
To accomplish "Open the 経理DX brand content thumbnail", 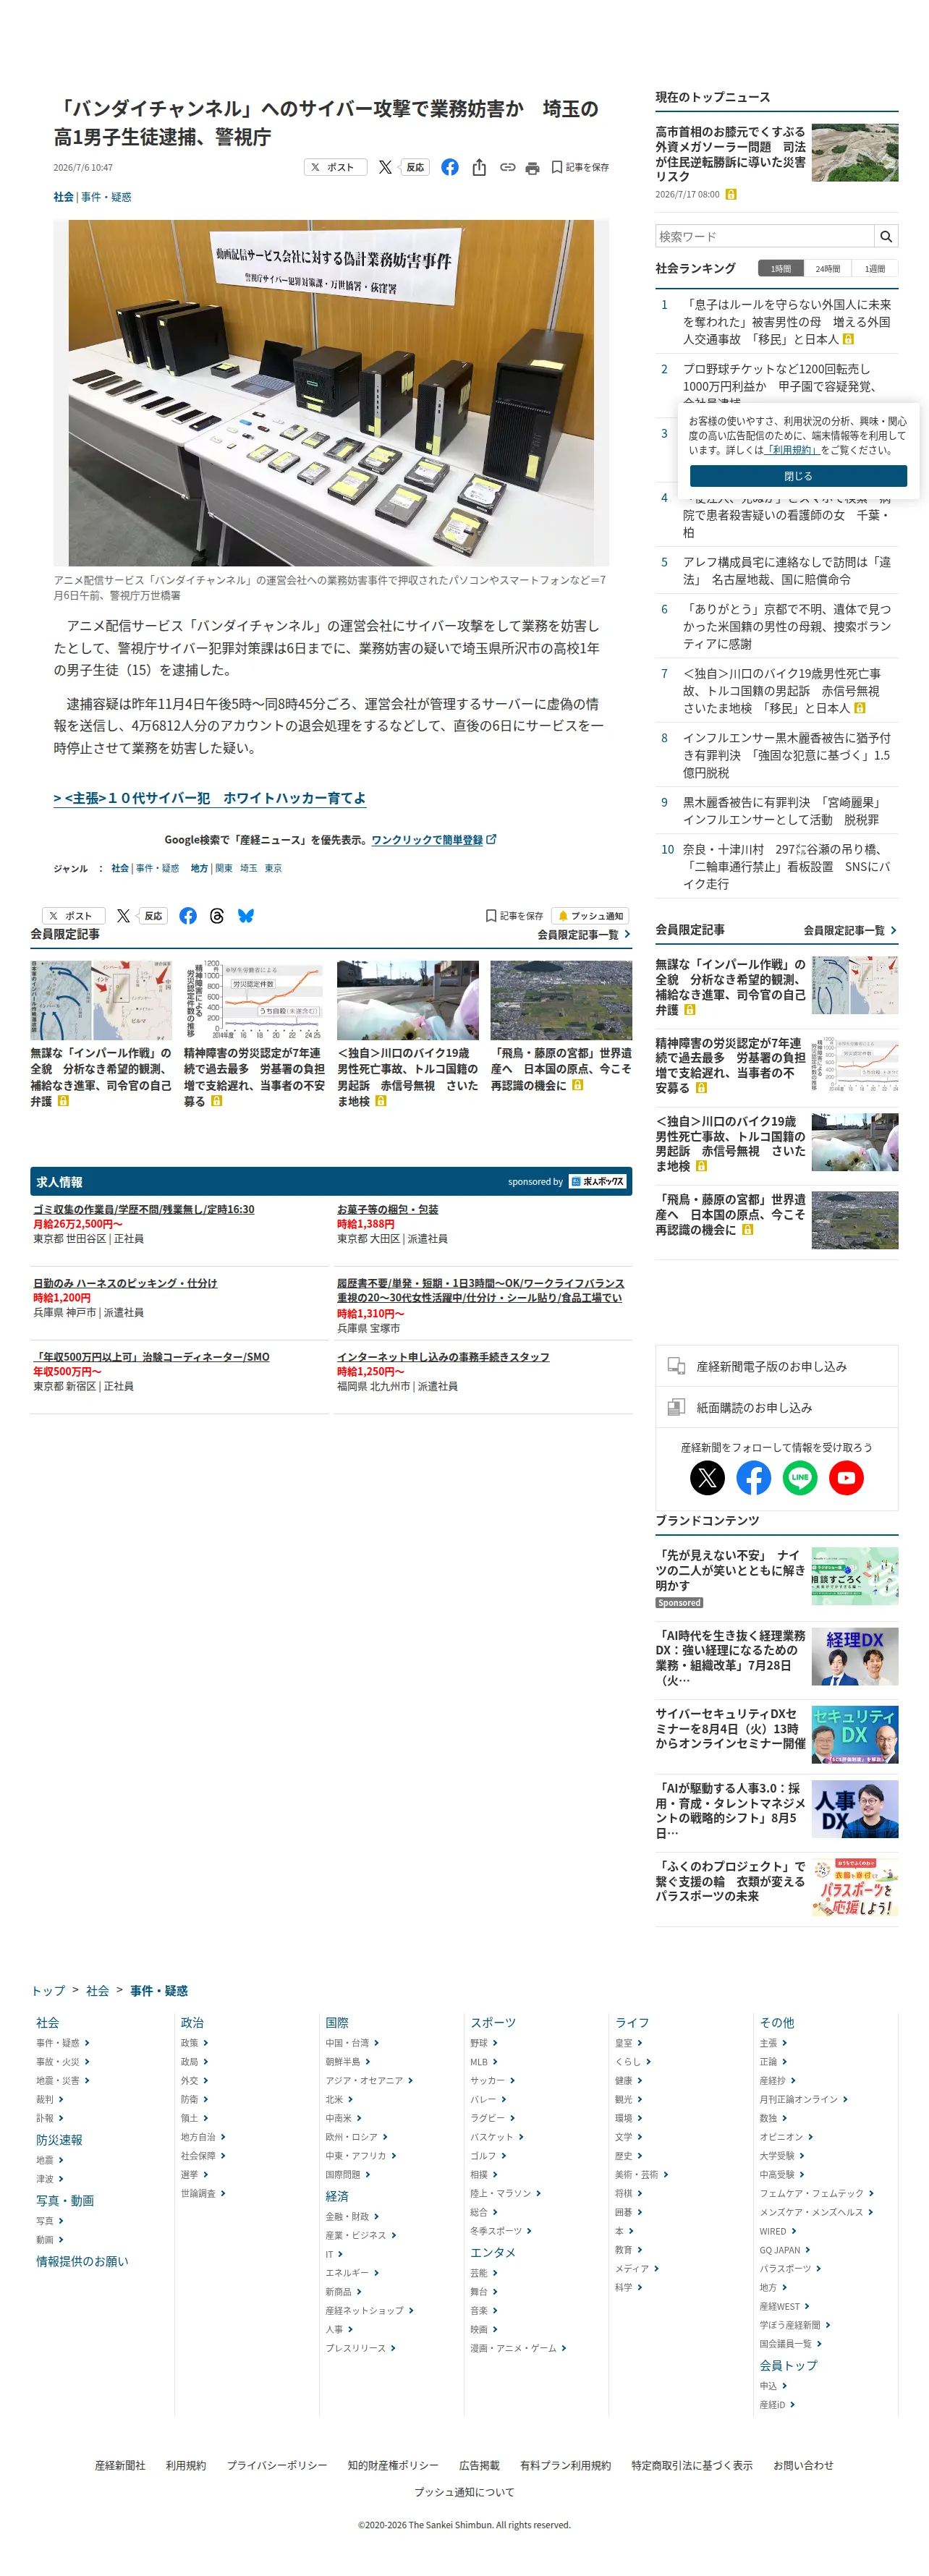I will coord(854,1656).
